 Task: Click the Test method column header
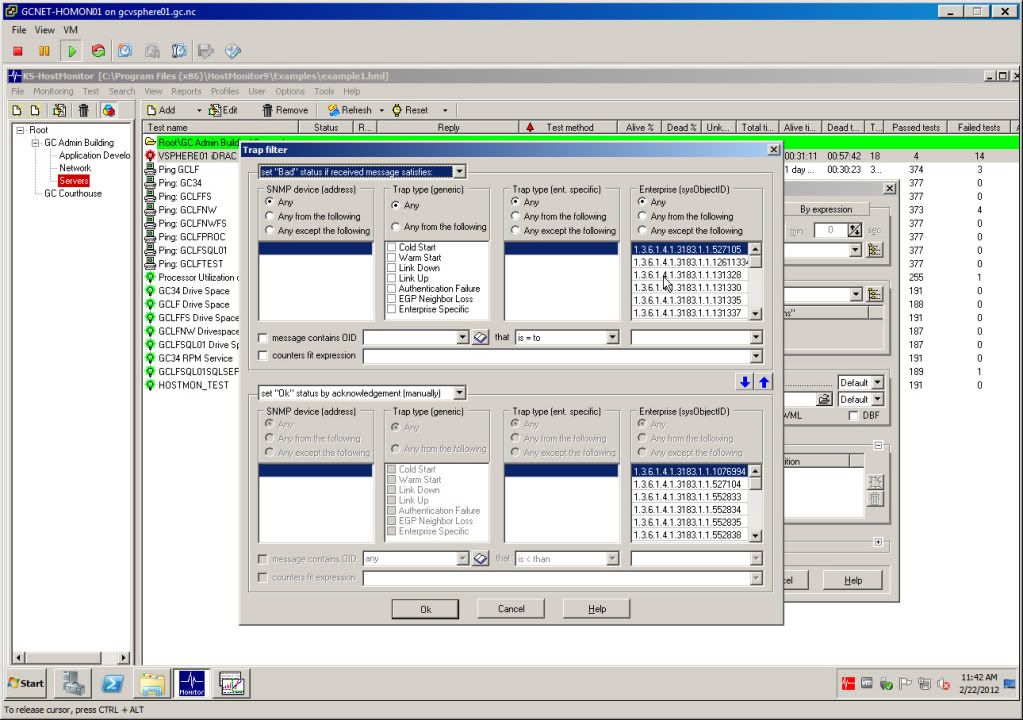tap(570, 127)
